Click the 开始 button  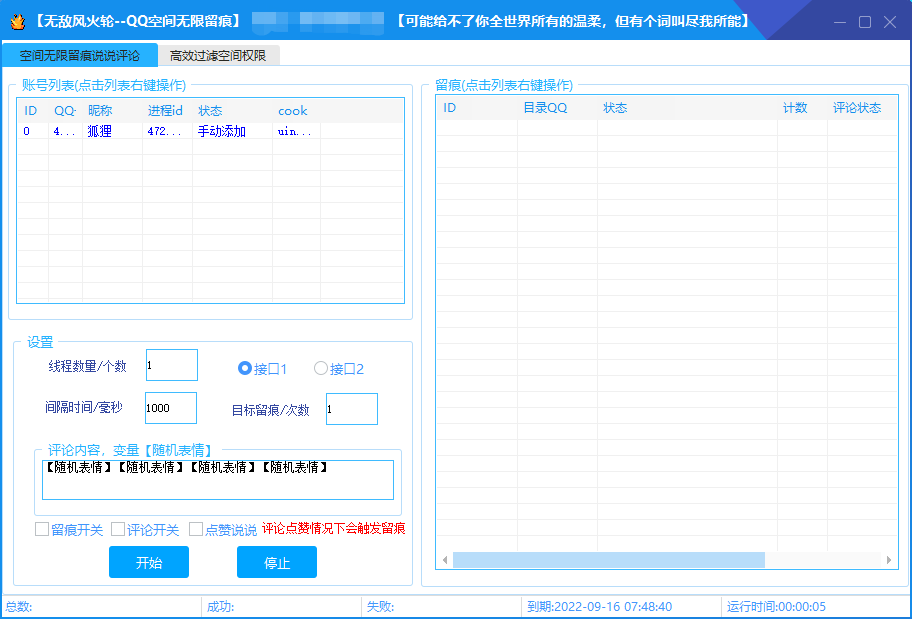(x=149, y=562)
